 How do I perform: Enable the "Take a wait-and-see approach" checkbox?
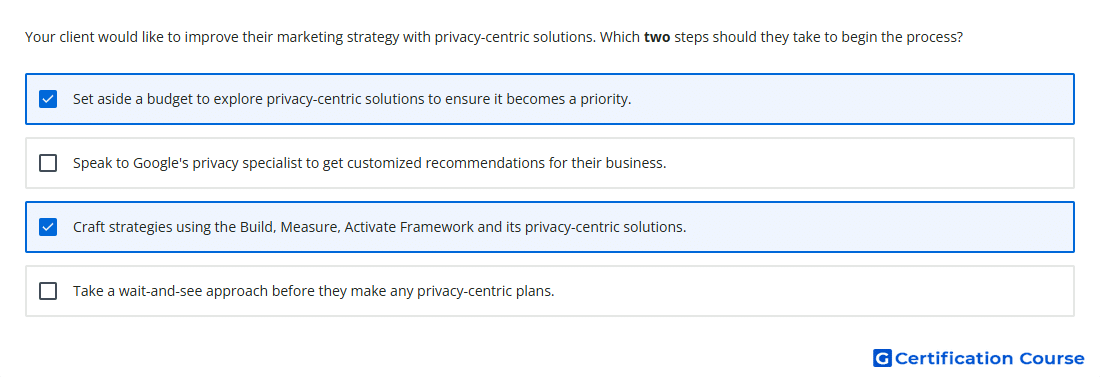(48, 291)
